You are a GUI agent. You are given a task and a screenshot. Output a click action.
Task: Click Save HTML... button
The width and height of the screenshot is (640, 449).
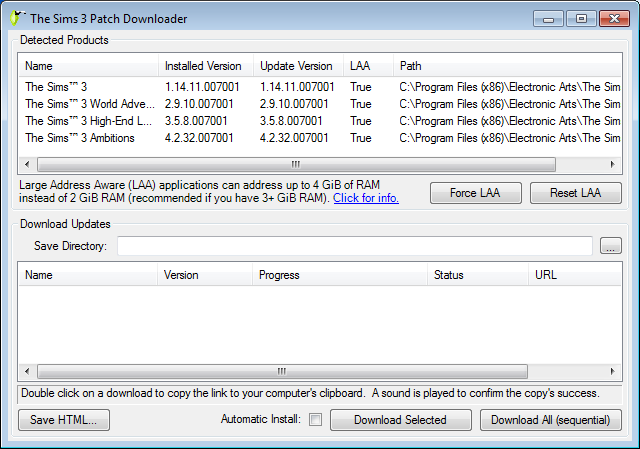64,420
